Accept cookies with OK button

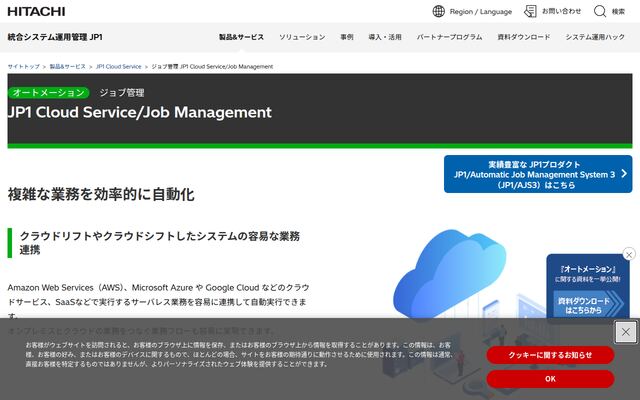[550, 379]
